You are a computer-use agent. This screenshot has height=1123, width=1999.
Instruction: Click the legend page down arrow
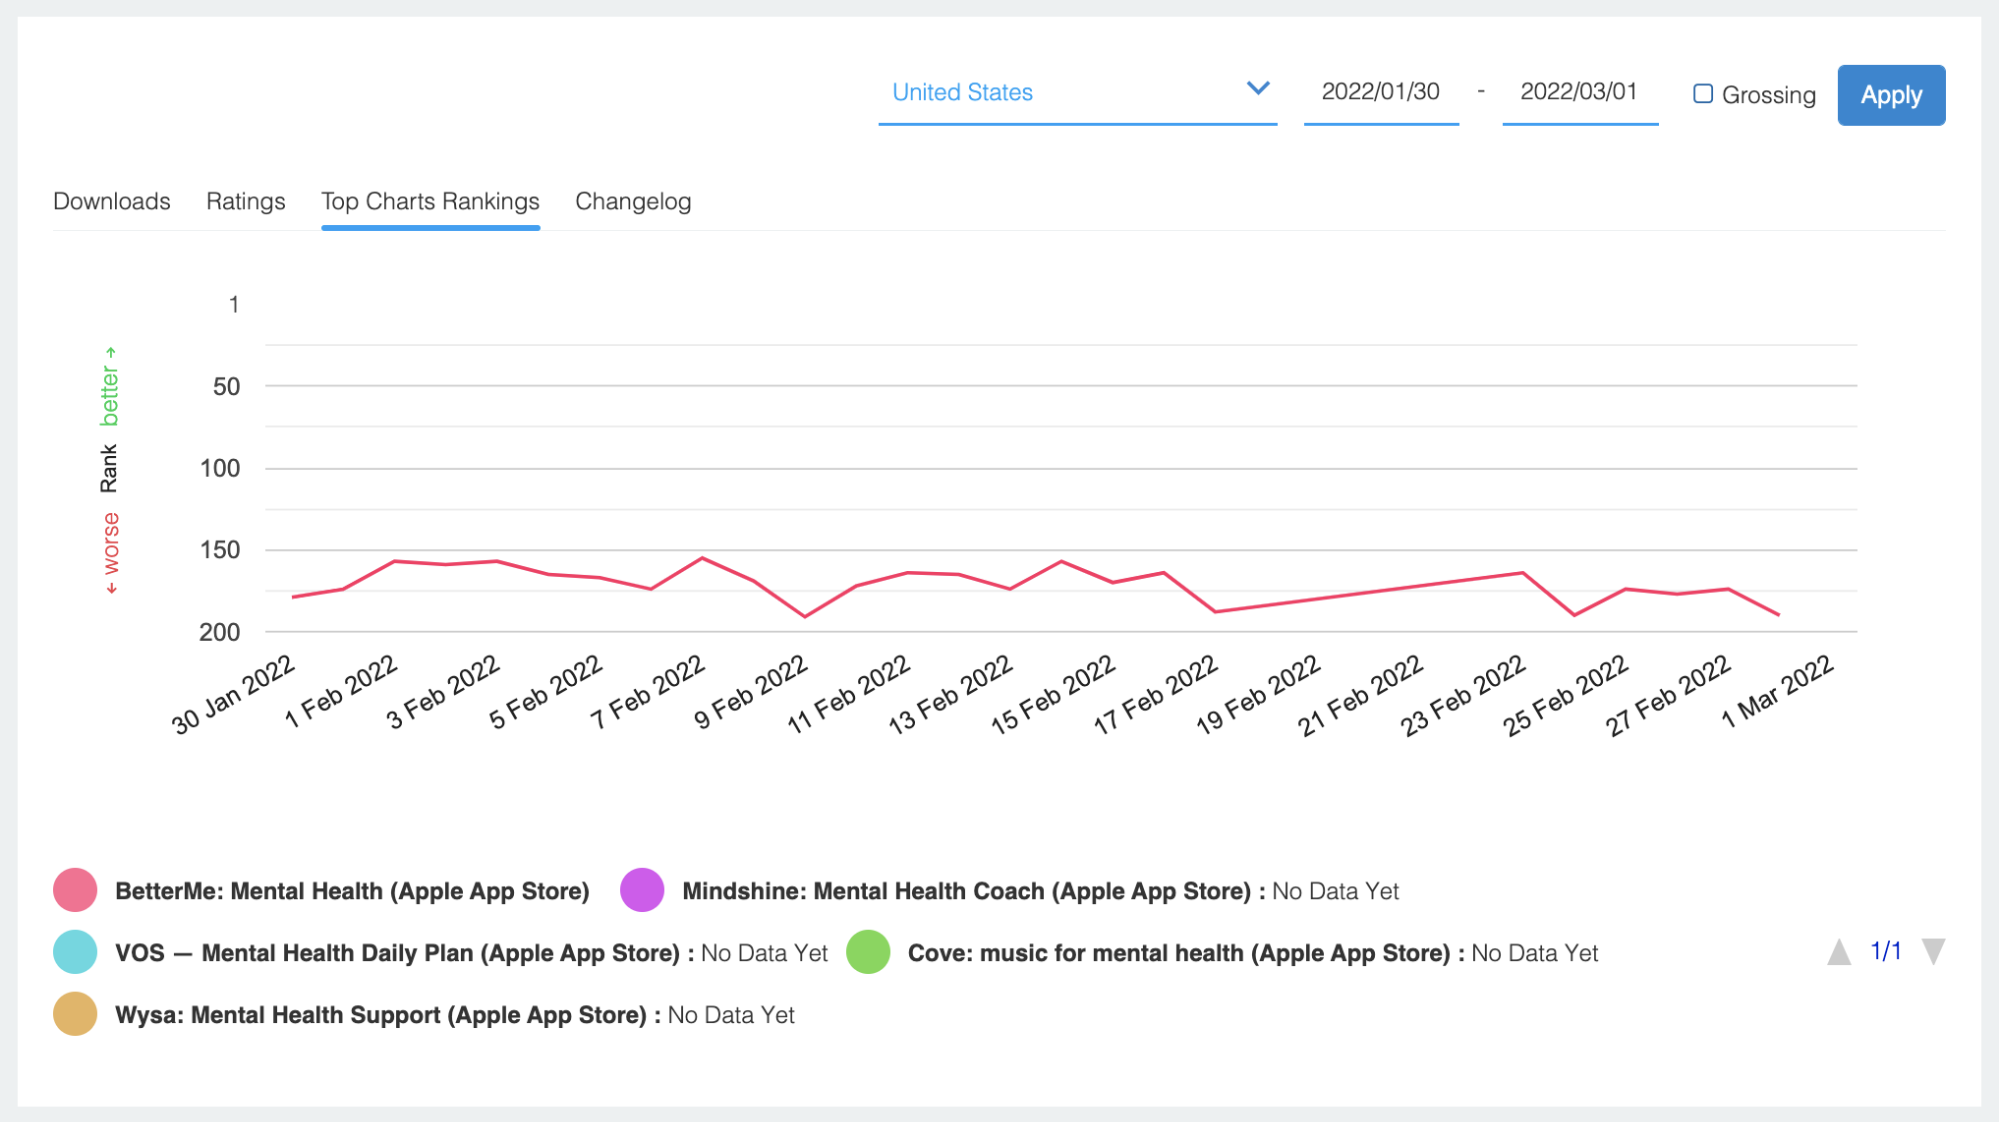tap(1933, 952)
